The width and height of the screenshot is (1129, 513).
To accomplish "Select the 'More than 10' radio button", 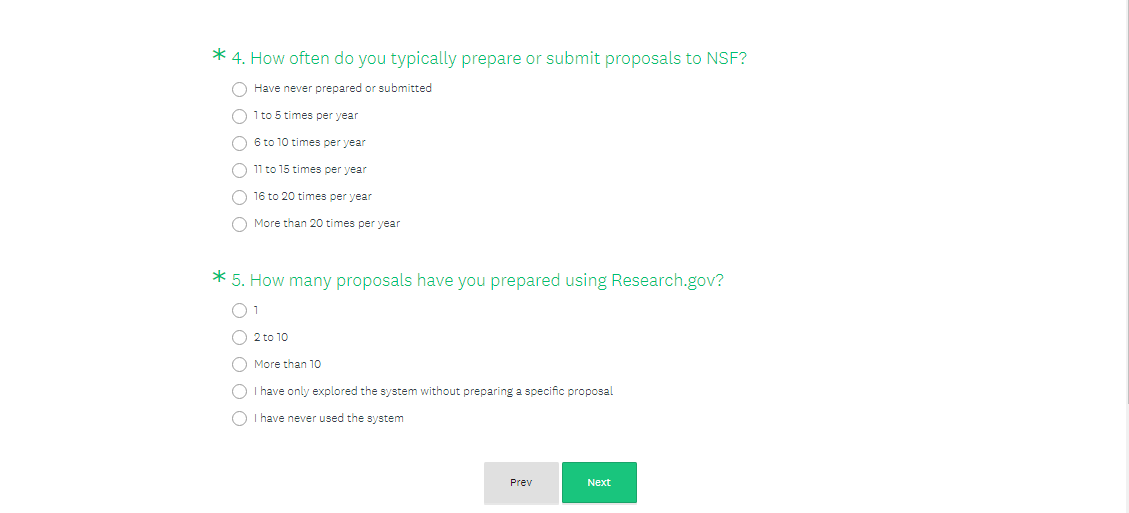I will (239, 365).
